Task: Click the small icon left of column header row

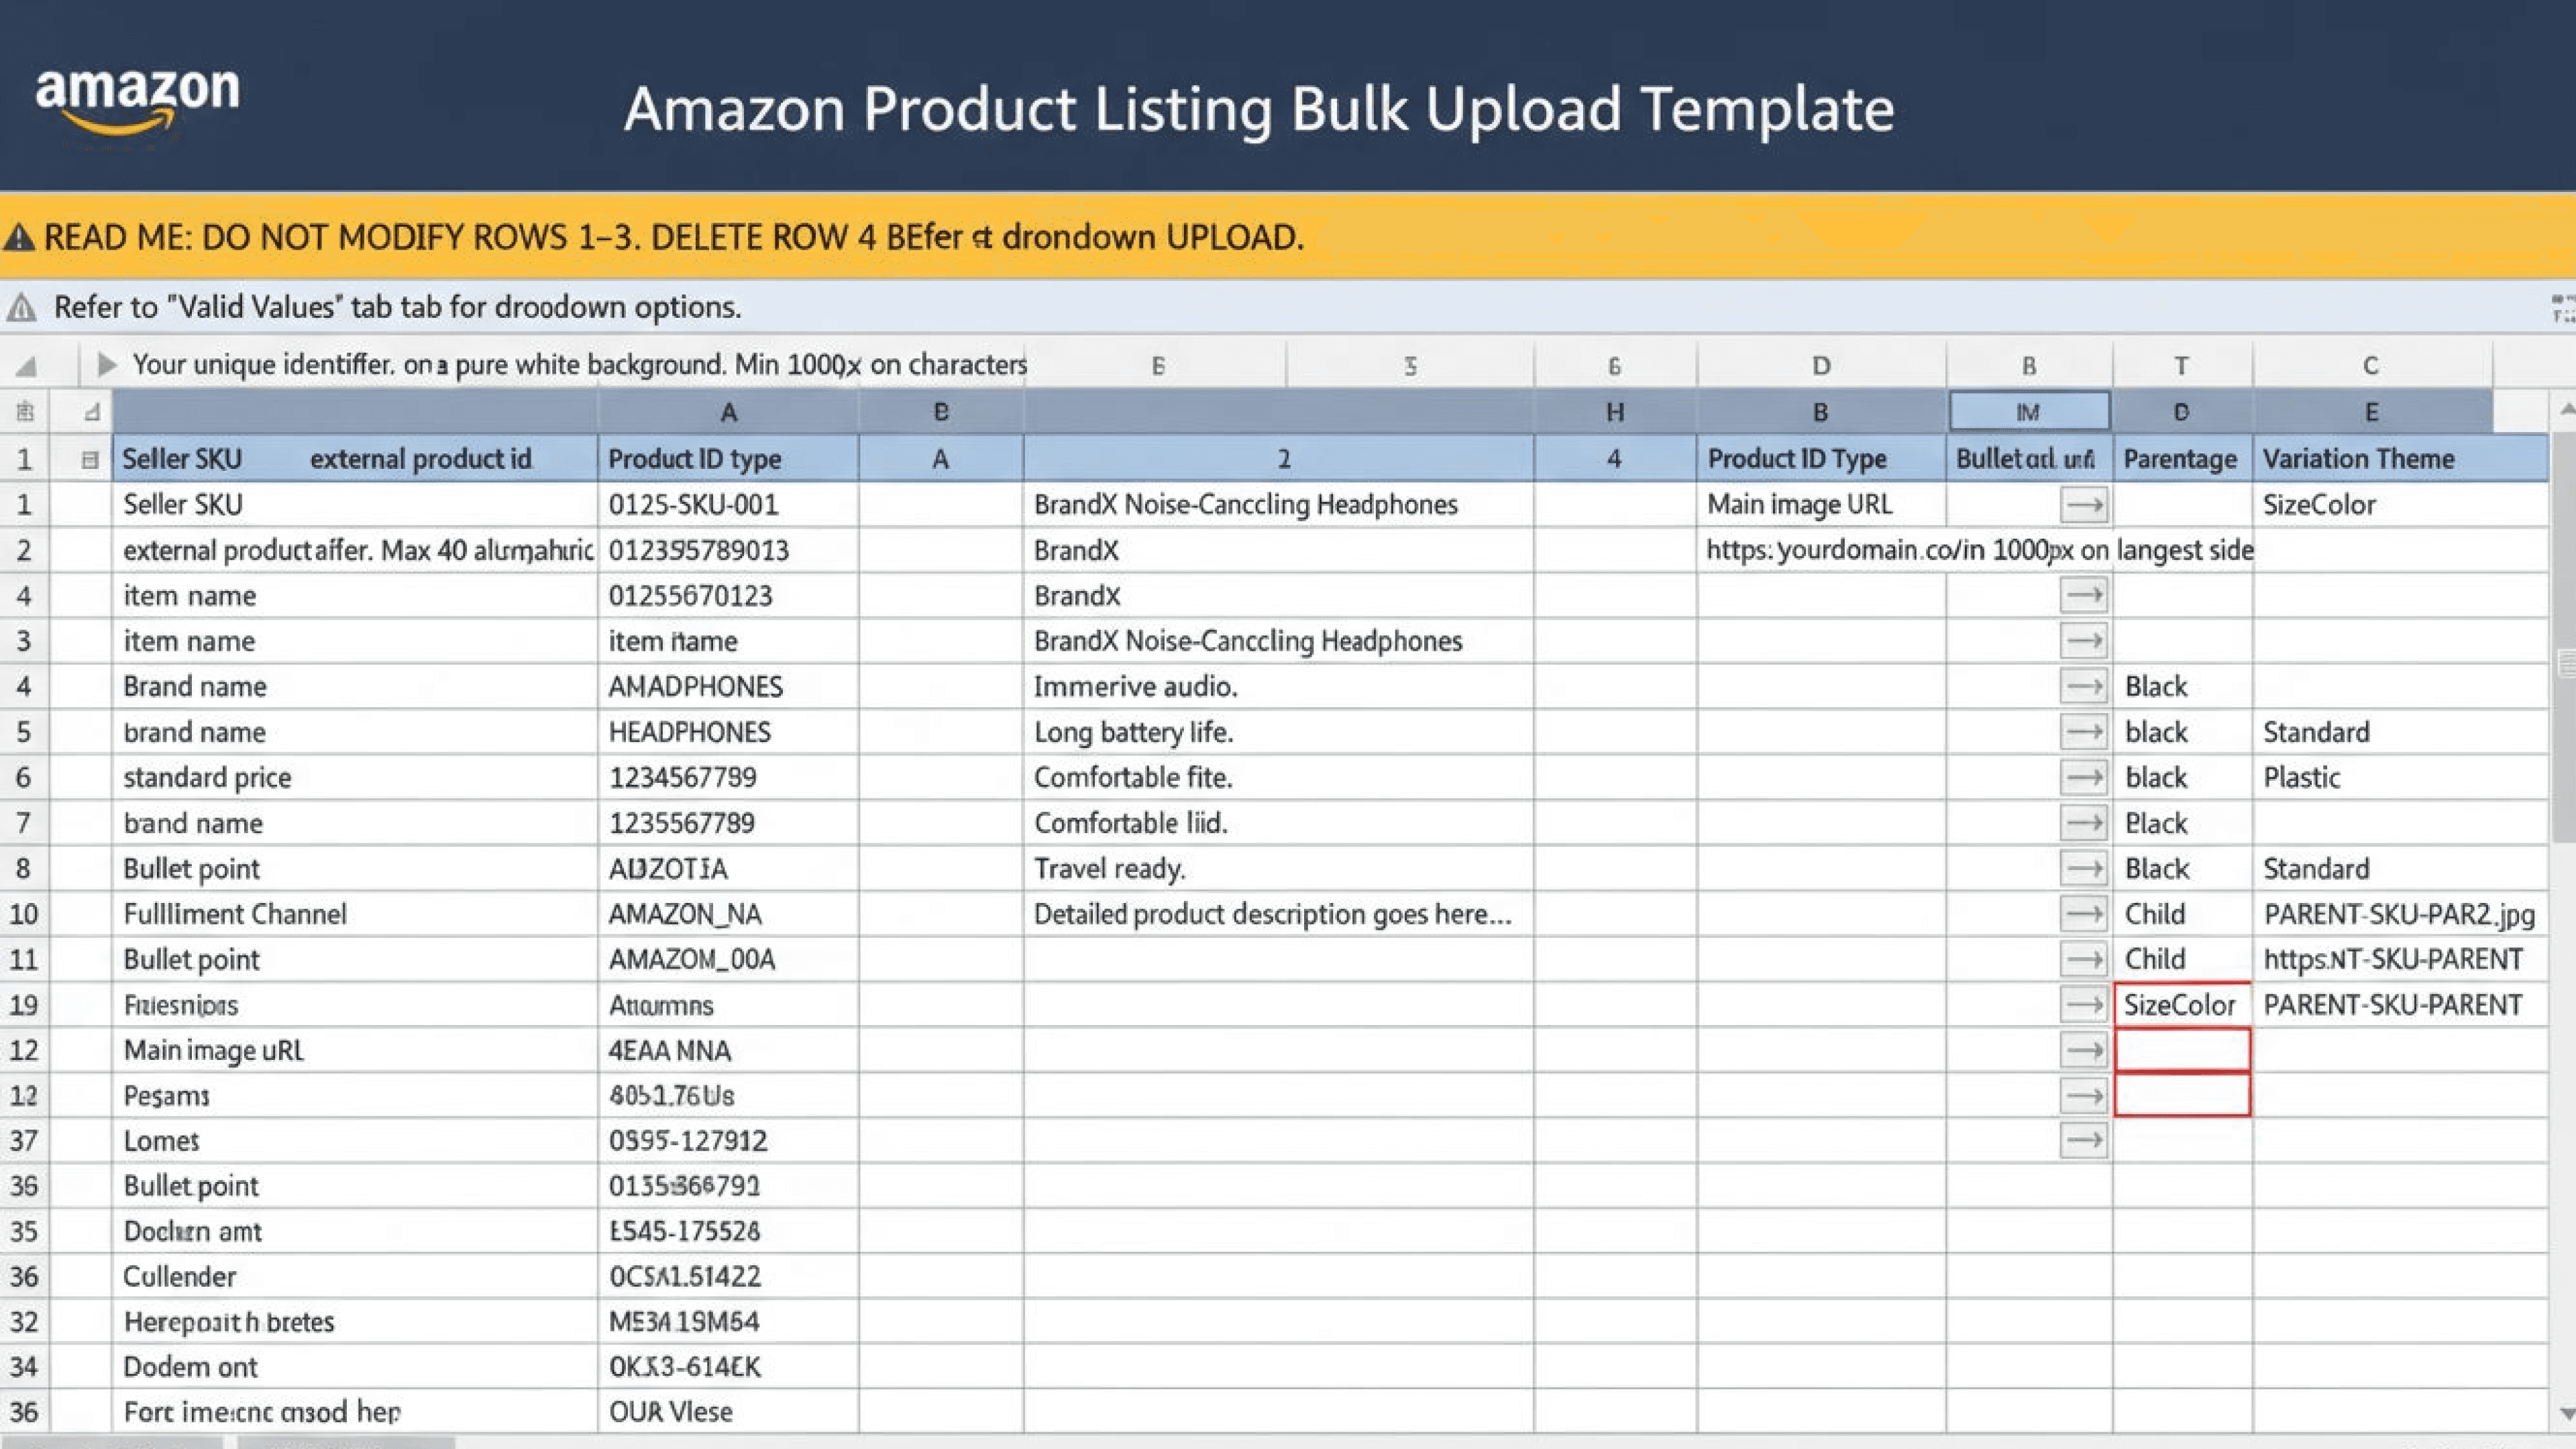Action: 25,411
